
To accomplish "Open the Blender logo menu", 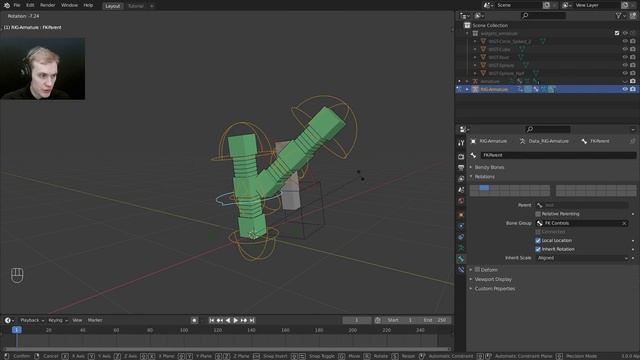I will [x=7, y=5].
